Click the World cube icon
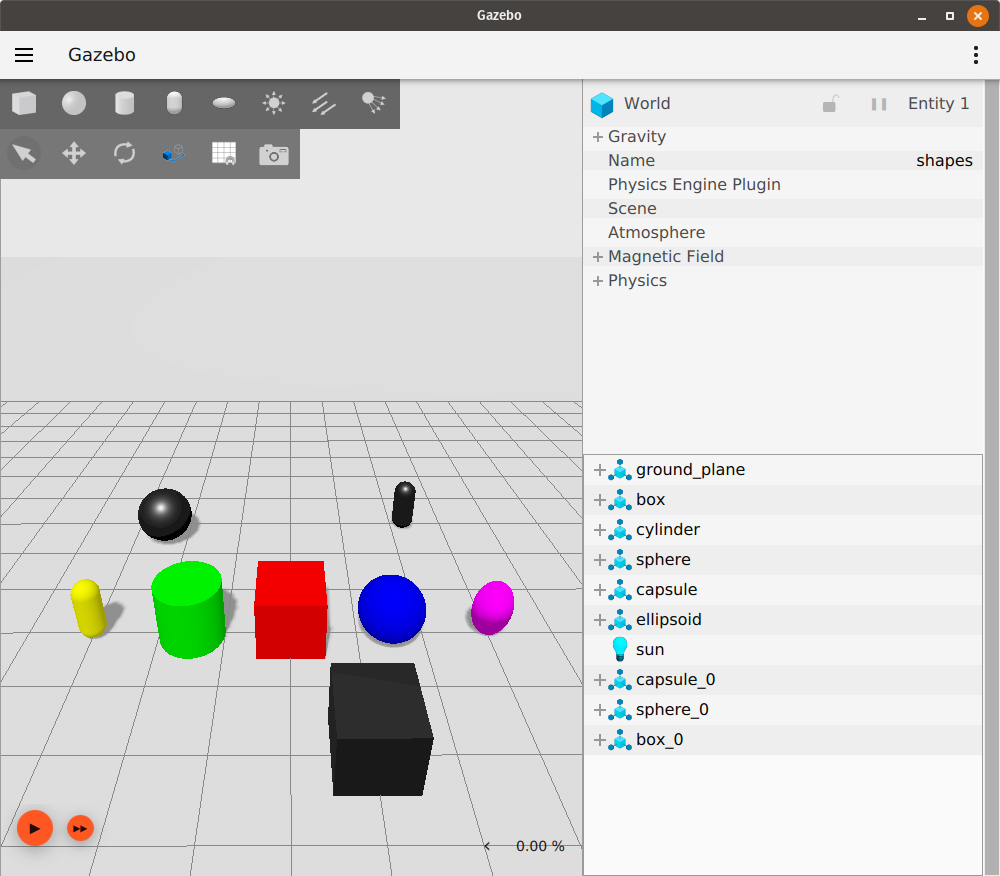The width and height of the screenshot is (1000, 876). click(x=601, y=105)
